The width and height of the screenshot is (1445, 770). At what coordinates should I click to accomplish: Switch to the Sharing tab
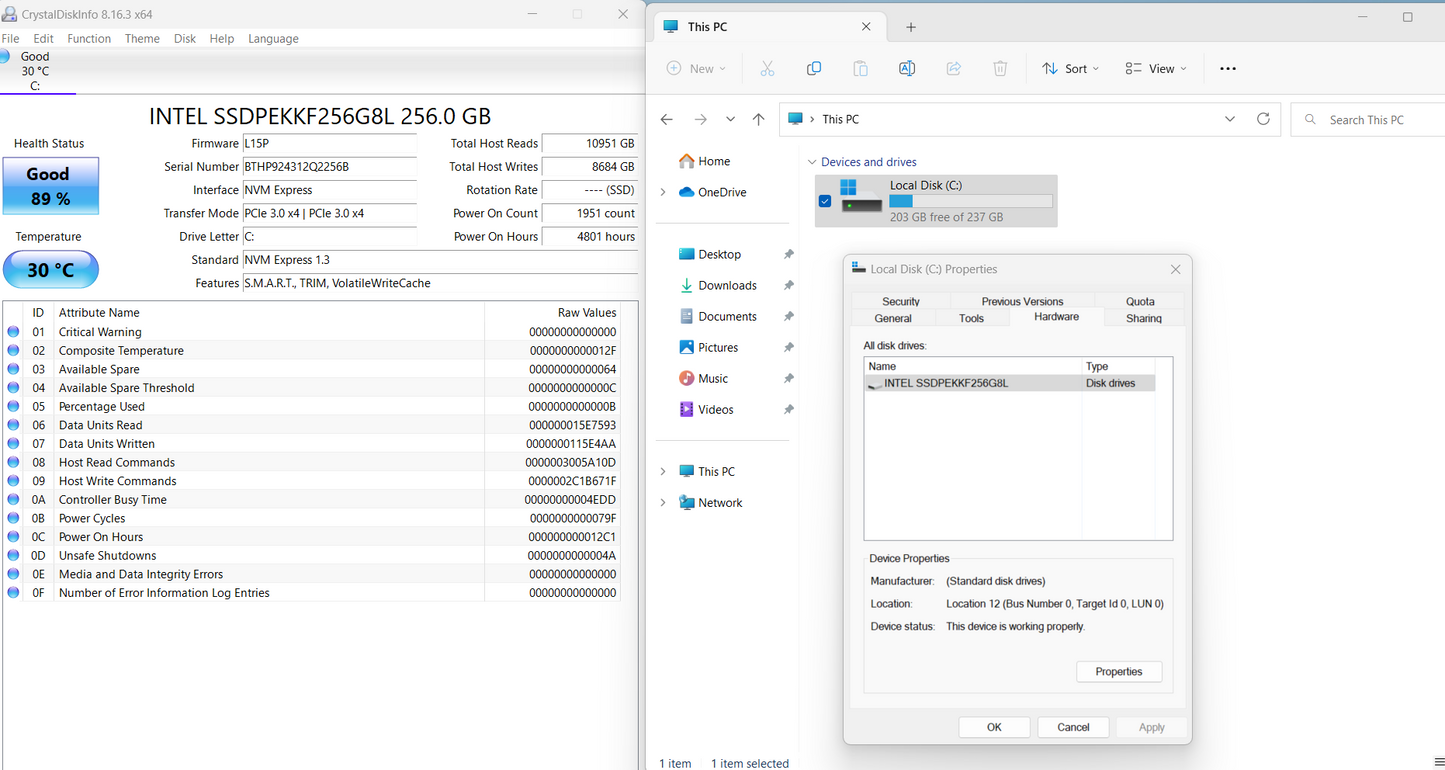tap(1144, 318)
